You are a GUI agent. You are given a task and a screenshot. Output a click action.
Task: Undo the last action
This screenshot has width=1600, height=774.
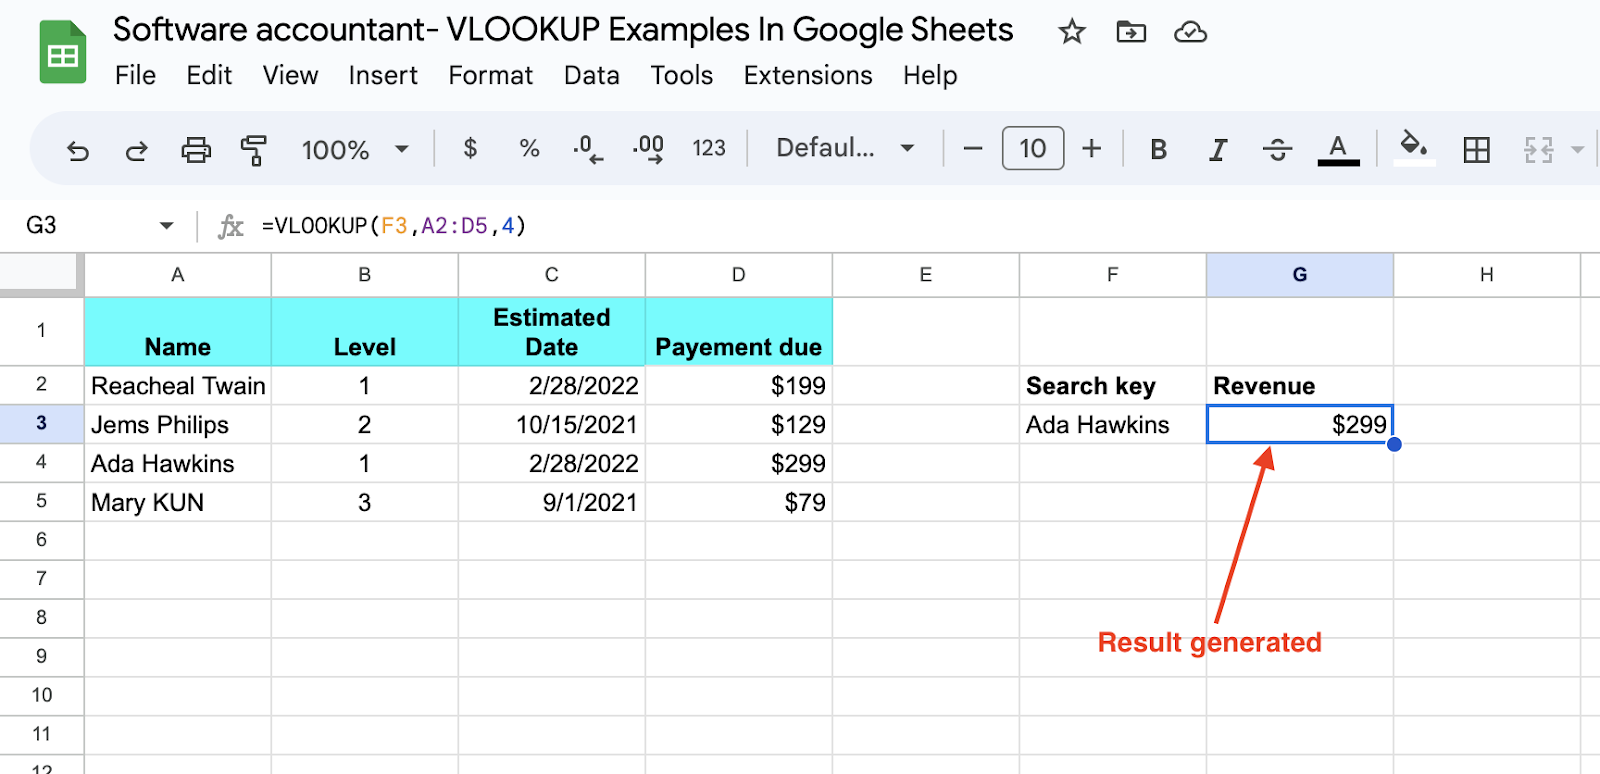(78, 150)
